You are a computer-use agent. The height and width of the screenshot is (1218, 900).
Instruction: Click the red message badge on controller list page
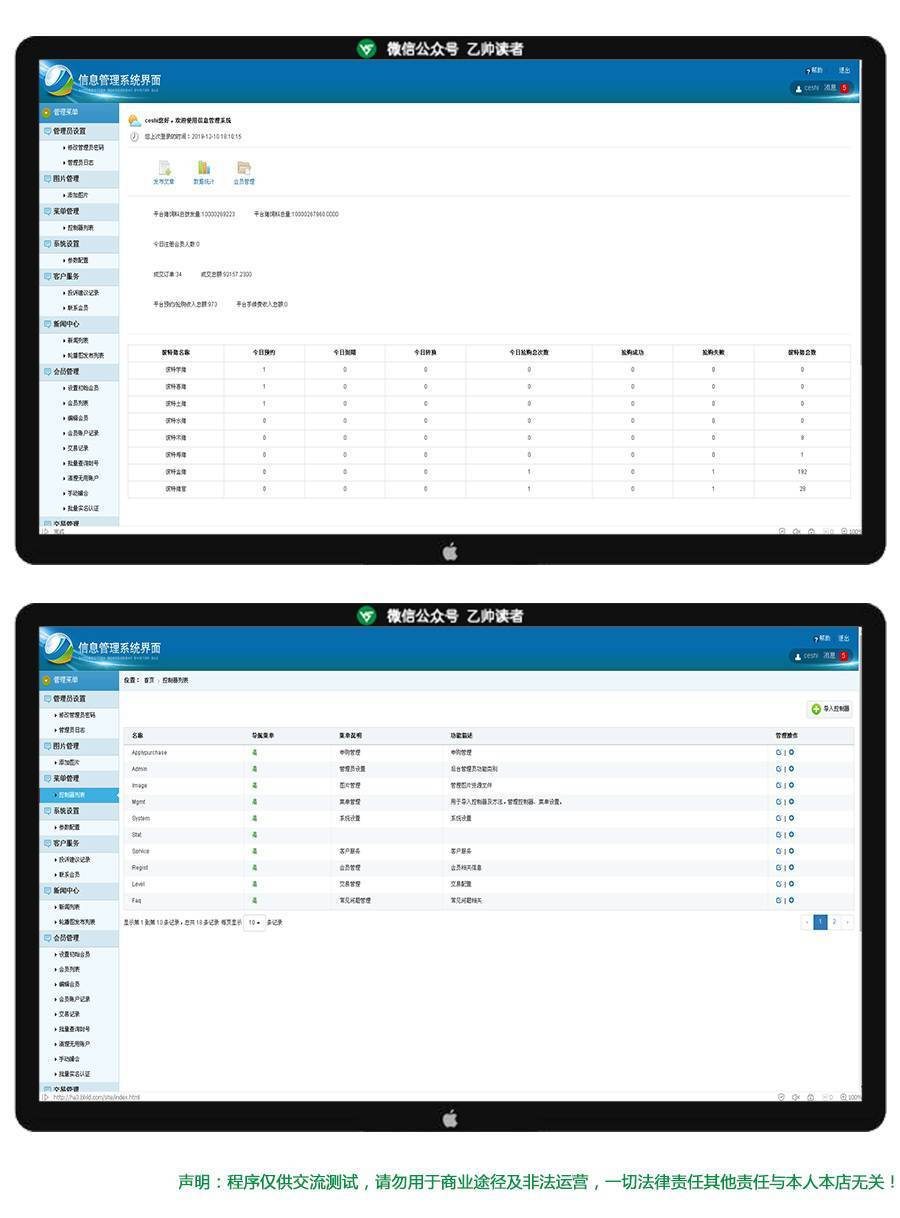(844, 655)
